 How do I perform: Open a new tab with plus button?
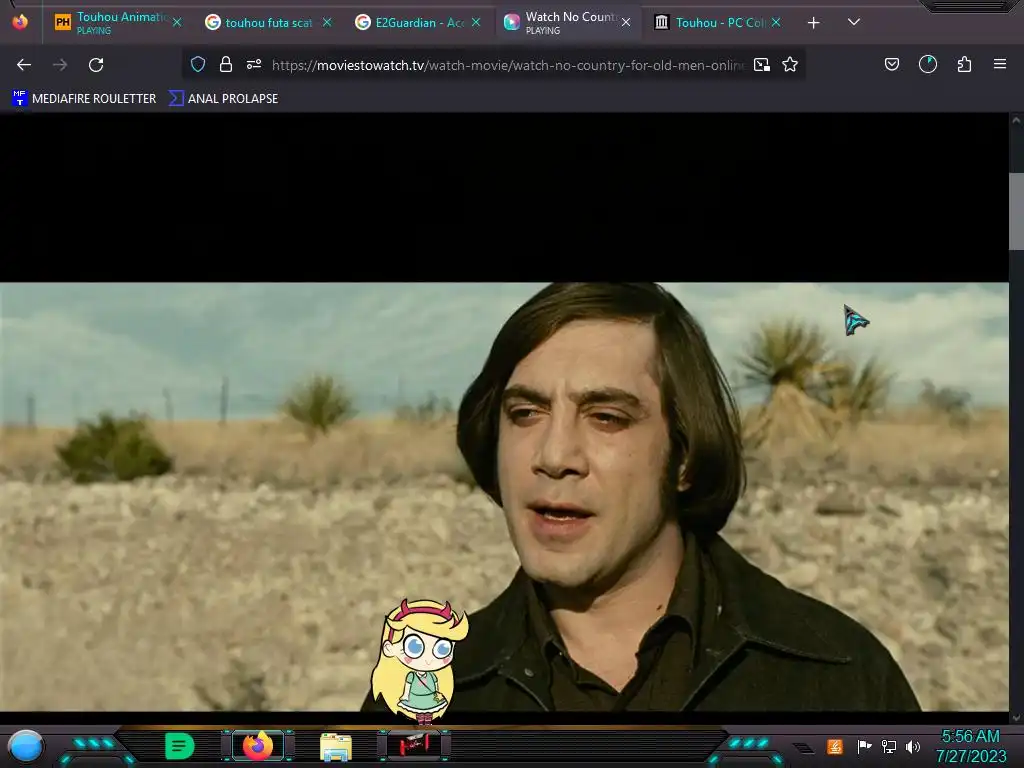pyautogui.click(x=814, y=23)
